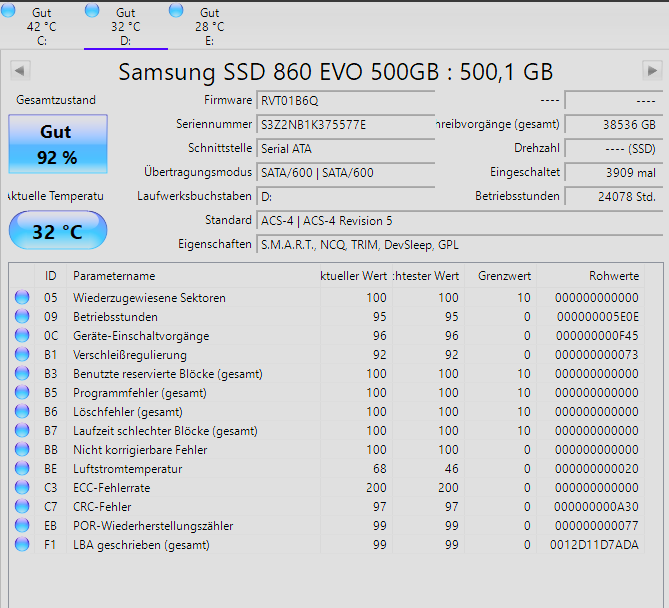Click status orb for CRC-Fehler row

tap(22, 506)
